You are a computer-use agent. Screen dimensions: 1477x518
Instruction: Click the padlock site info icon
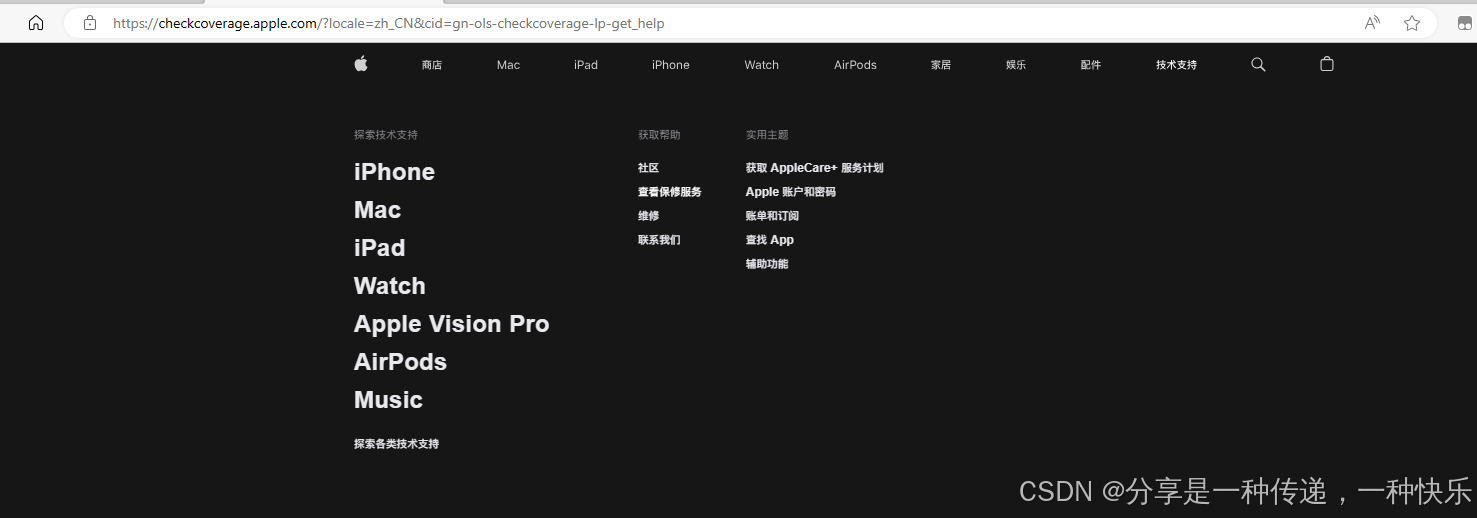pos(90,23)
